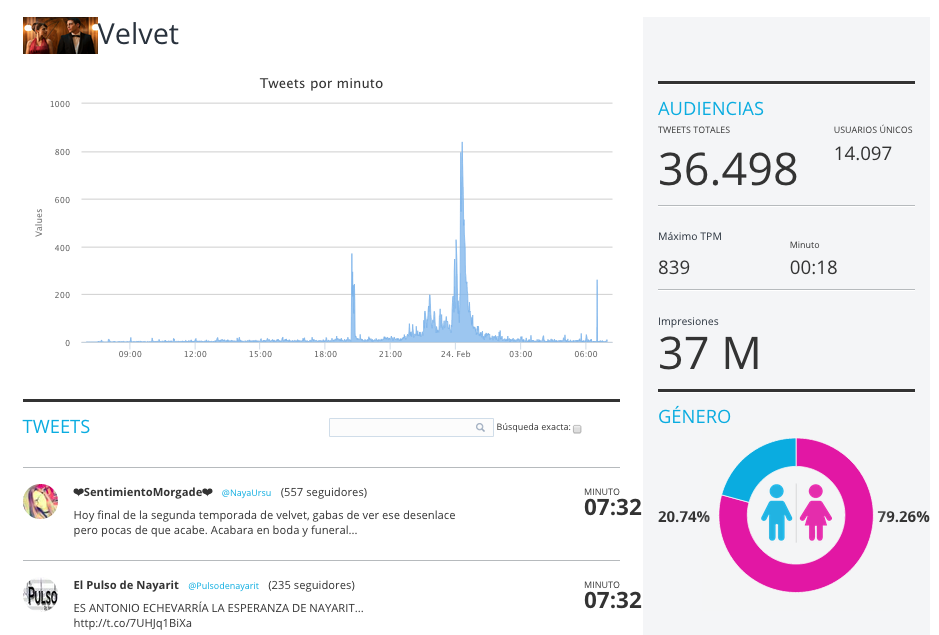Focus the tweets search input field
Viewport: 939px width, 635px height.
(411, 427)
